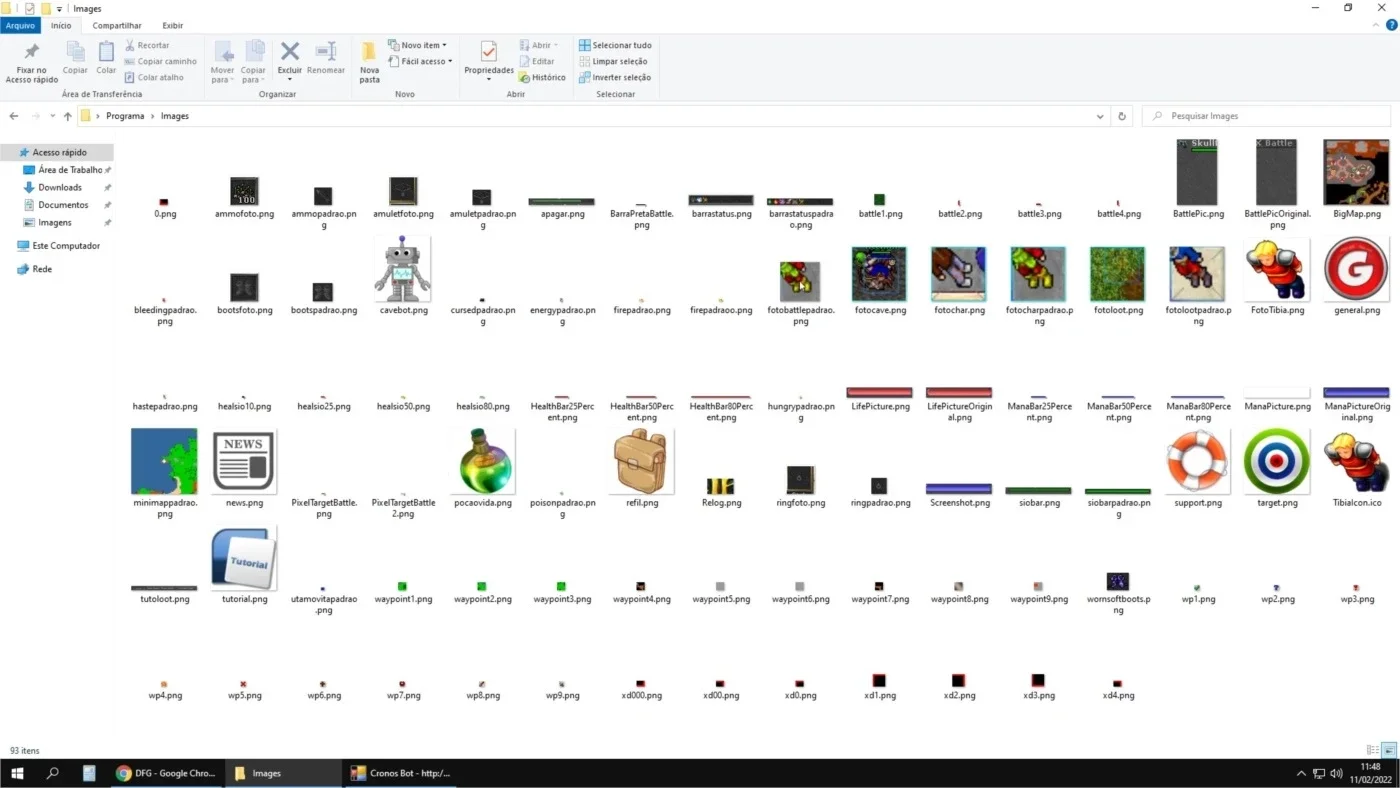
Task: Select the pocaovida.png potion file
Action: tap(483, 462)
